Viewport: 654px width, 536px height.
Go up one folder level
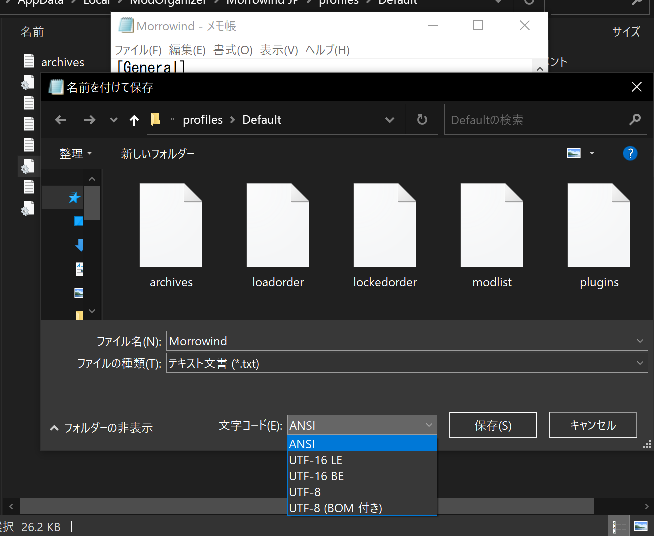135,120
